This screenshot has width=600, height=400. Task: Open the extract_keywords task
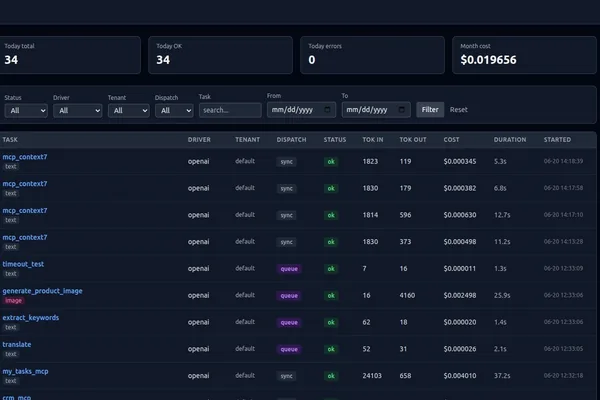click(31, 318)
